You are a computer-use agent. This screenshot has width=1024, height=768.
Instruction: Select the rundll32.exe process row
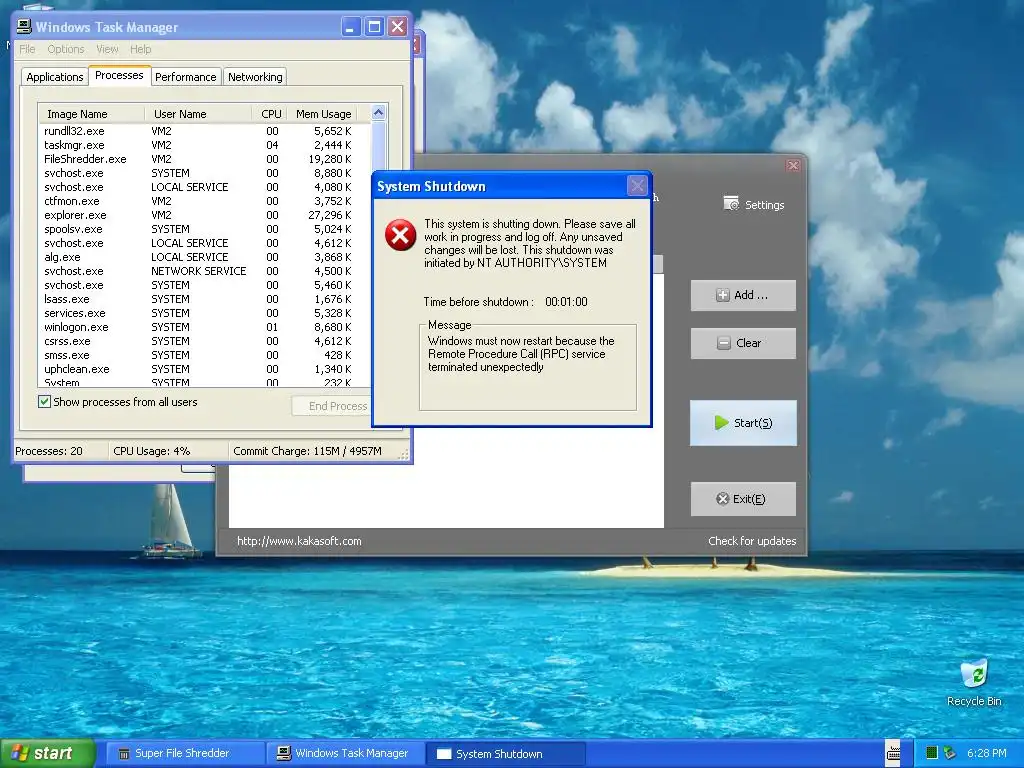pos(204,131)
